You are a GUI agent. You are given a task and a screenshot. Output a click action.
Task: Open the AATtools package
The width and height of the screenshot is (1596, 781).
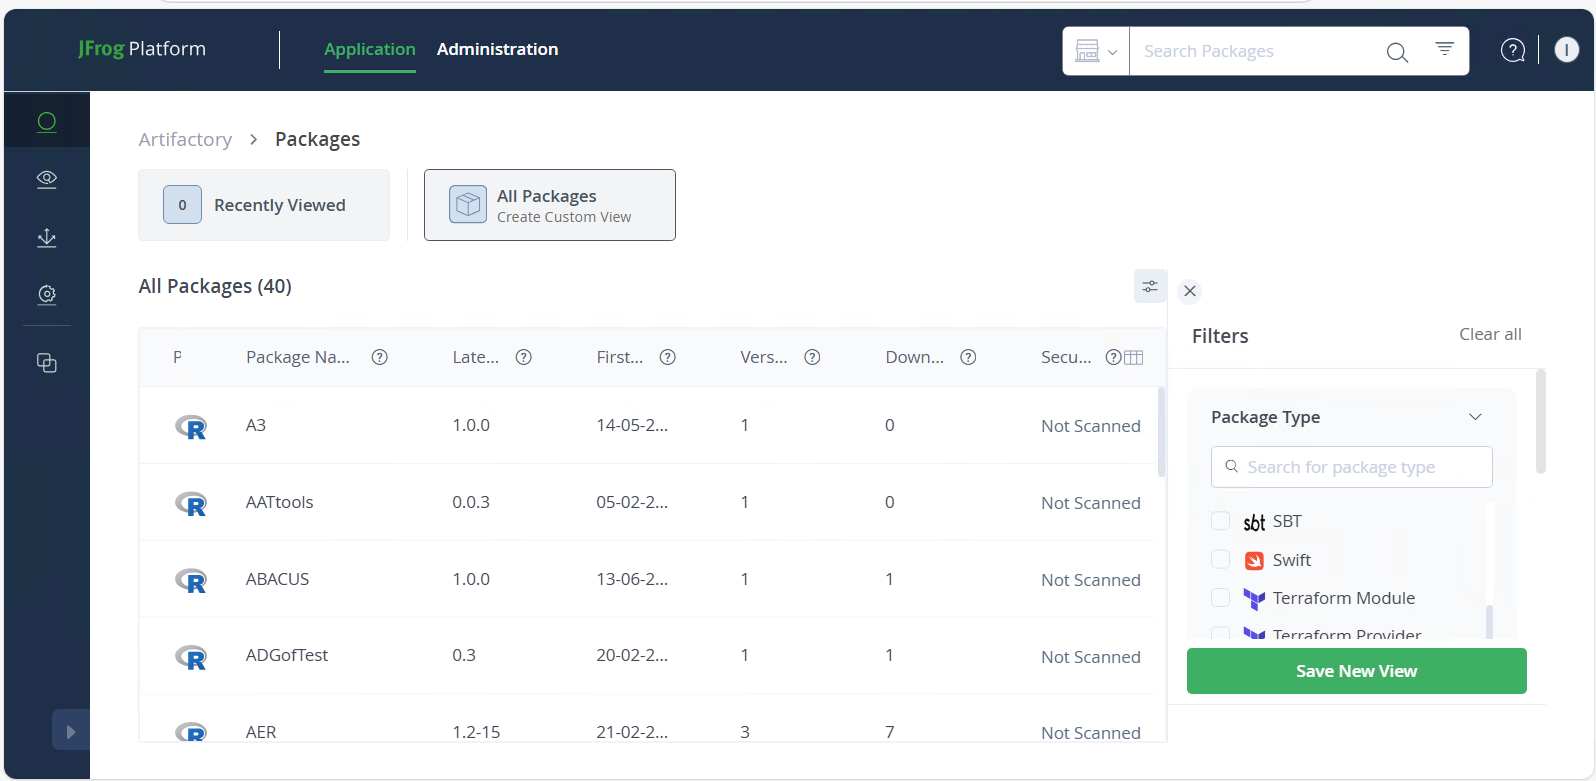coord(280,502)
